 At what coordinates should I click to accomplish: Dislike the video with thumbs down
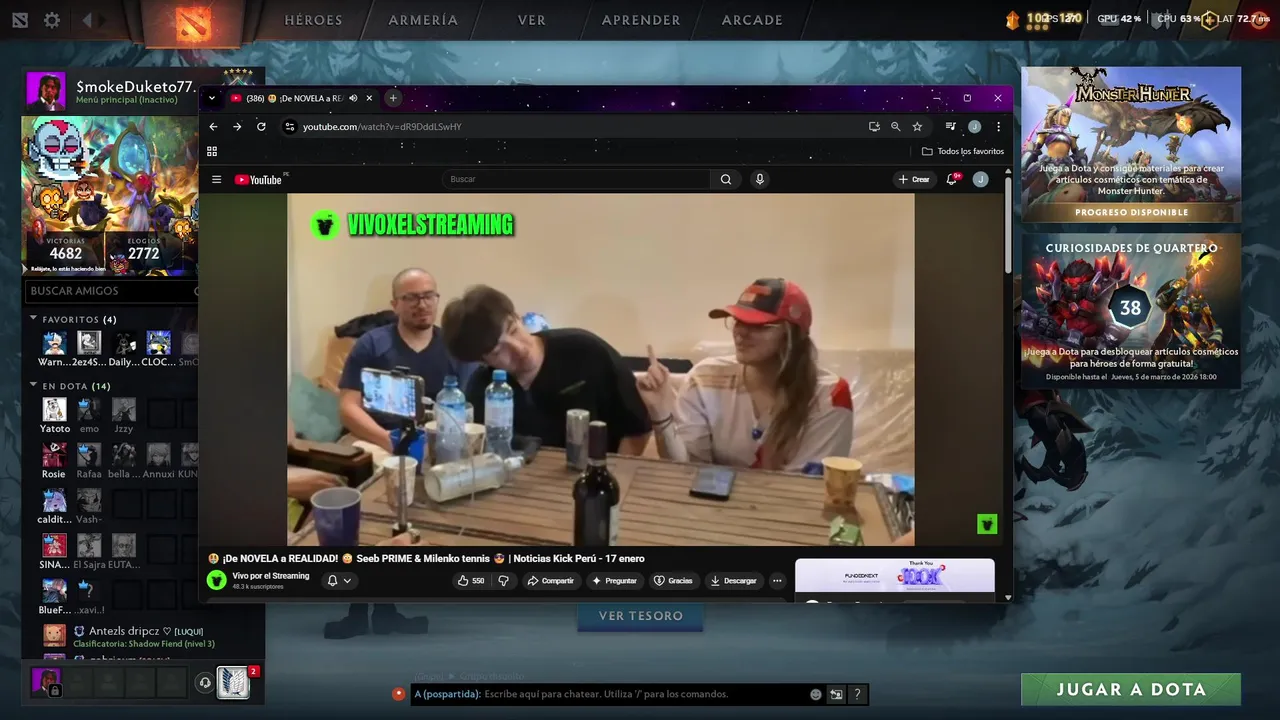click(x=504, y=581)
